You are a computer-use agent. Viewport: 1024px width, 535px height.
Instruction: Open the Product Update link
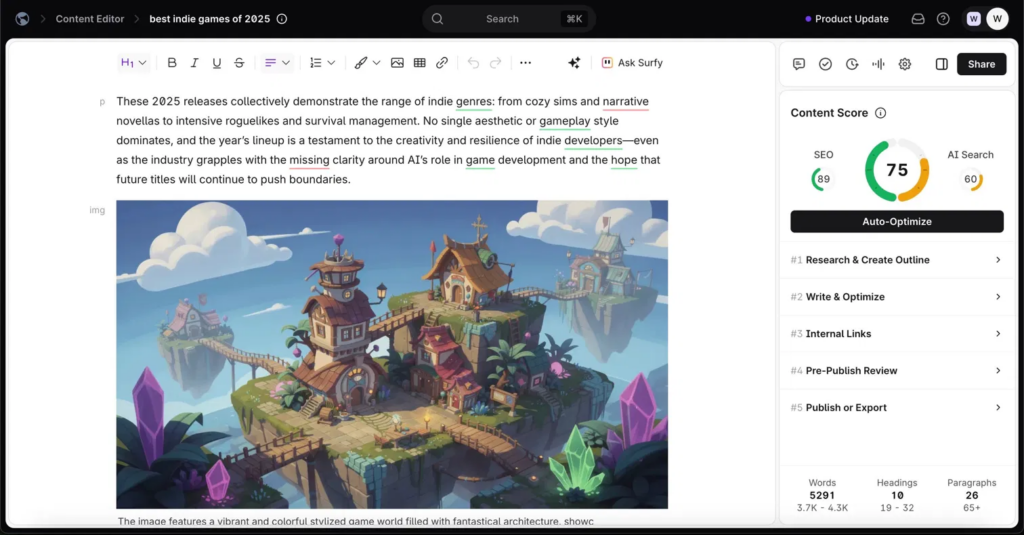point(846,19)
